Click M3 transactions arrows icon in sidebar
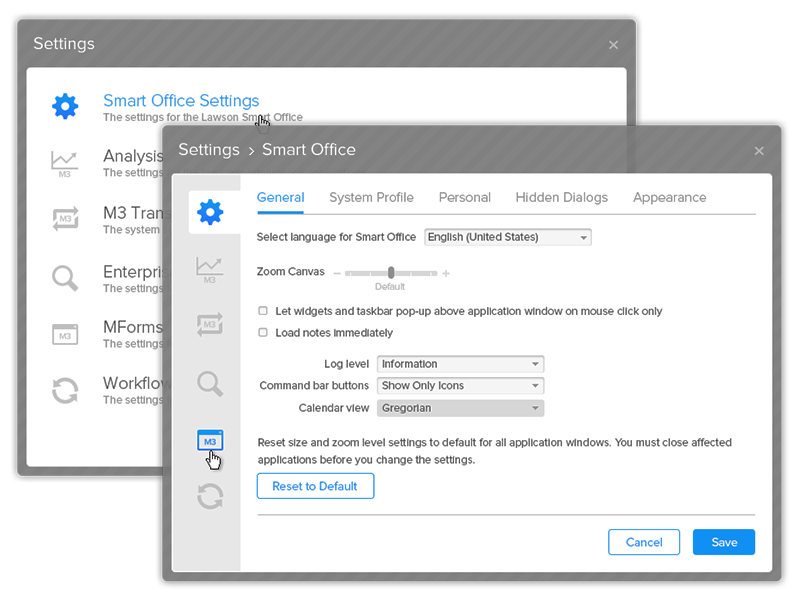The height and width of the screenshot is (600, 800). tap(210, 324)
